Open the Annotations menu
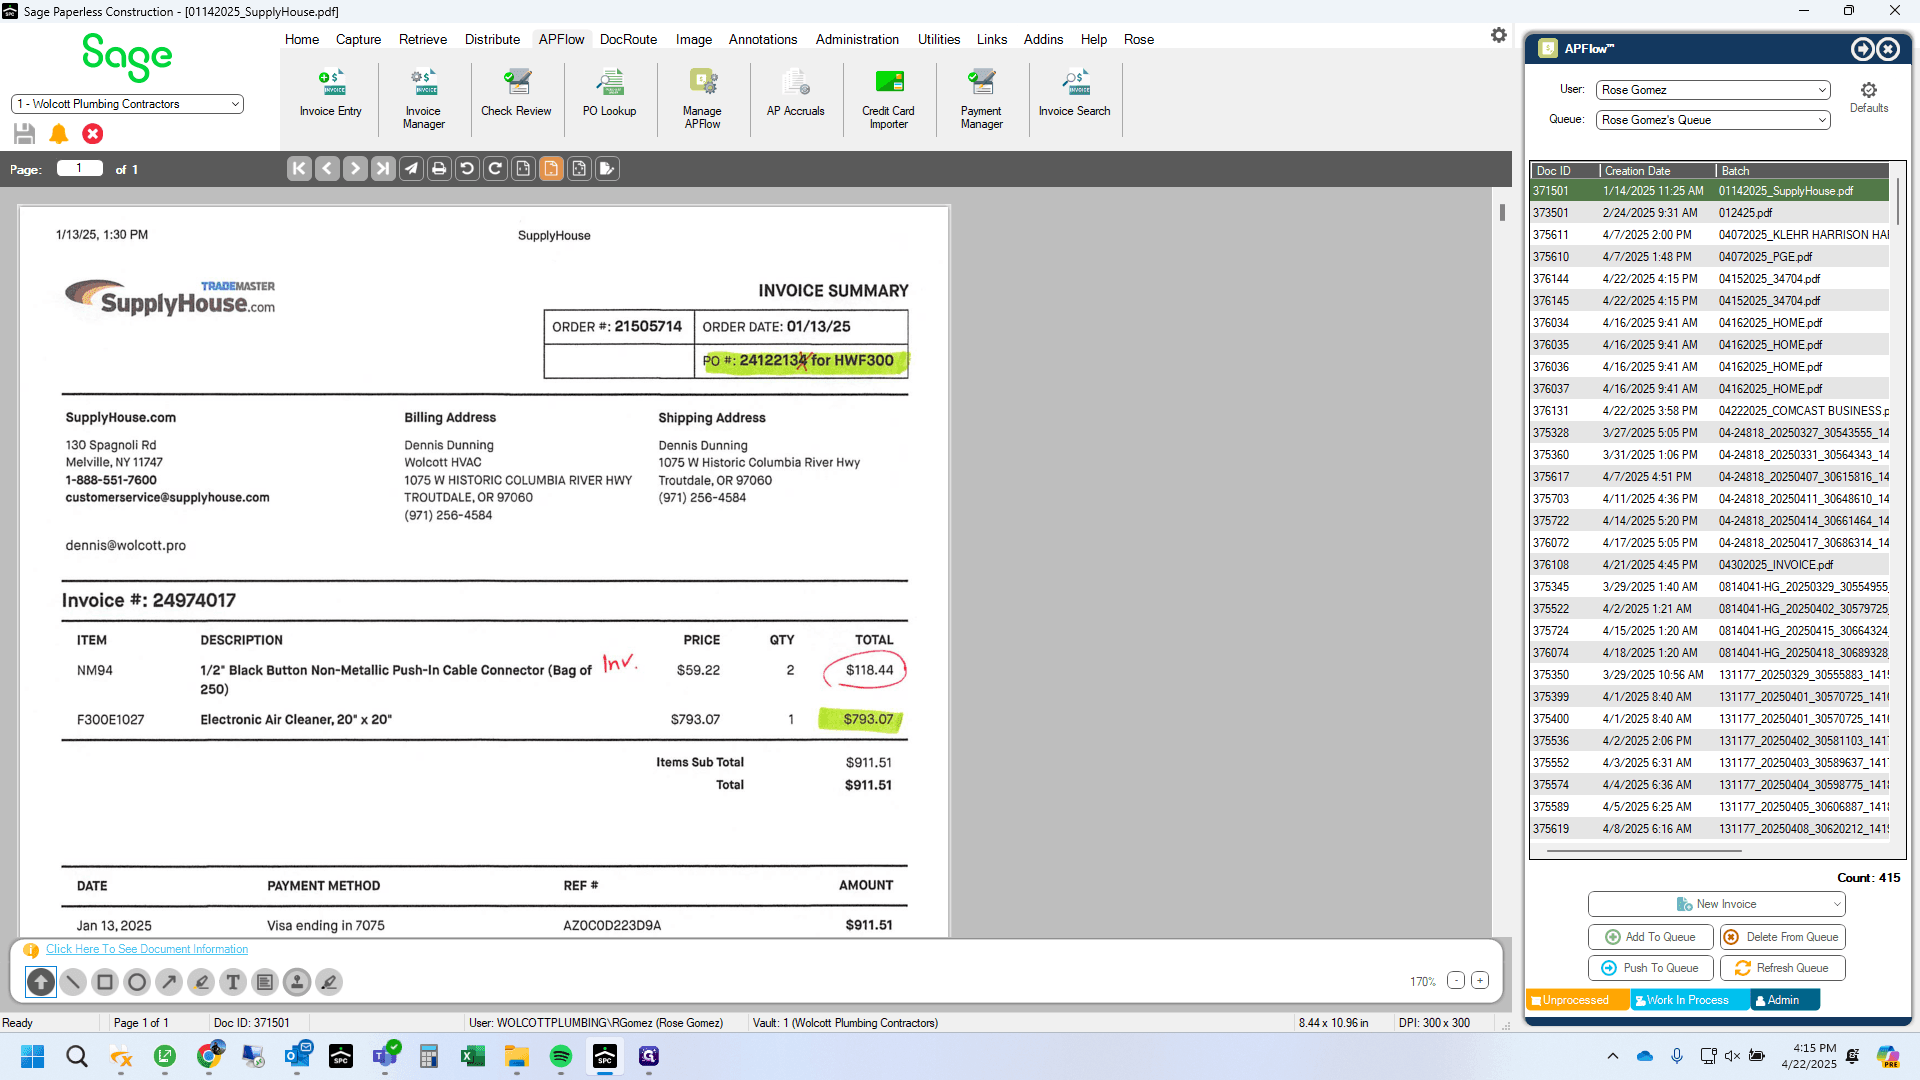Viewport: 1920px width, 1080px height. (x=763, y=39)
